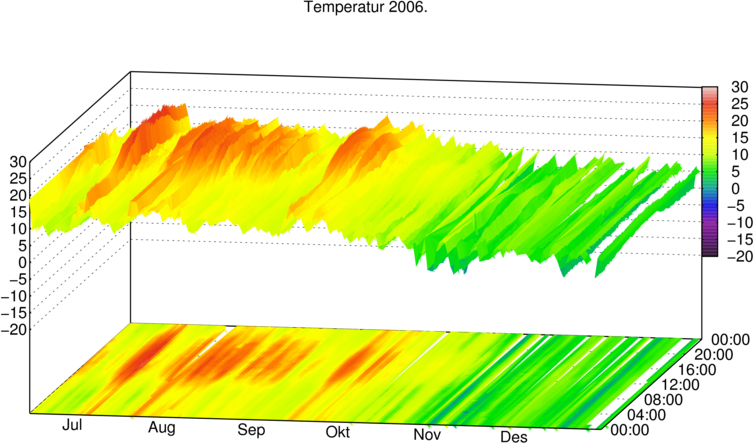Click the color bar tick labels

735,171
